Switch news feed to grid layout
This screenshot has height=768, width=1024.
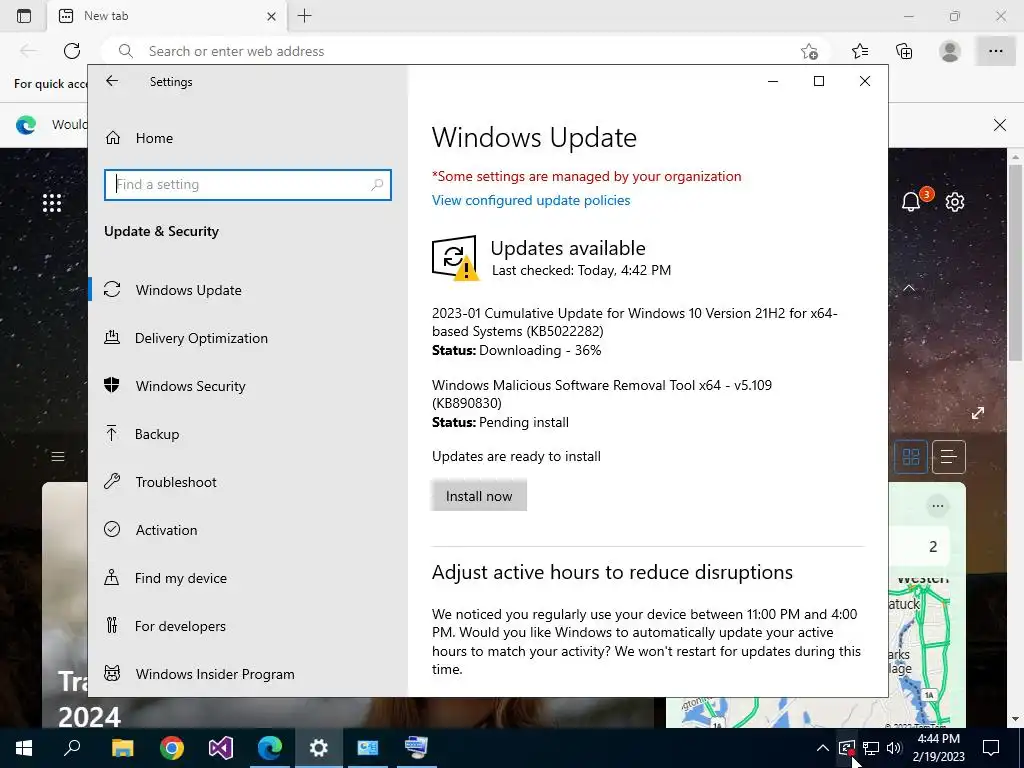tap(910, 456)
